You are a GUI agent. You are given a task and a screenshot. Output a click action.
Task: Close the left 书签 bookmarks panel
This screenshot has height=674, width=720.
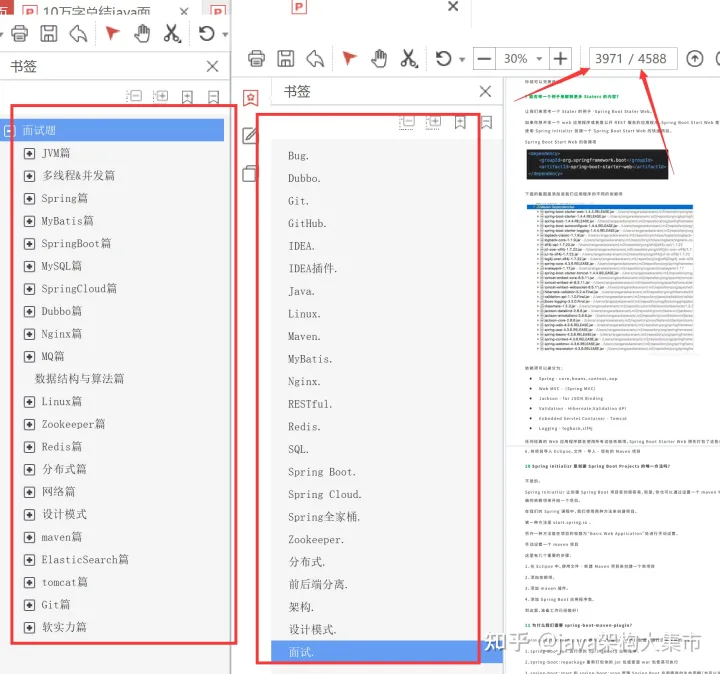tap(212, 67)
